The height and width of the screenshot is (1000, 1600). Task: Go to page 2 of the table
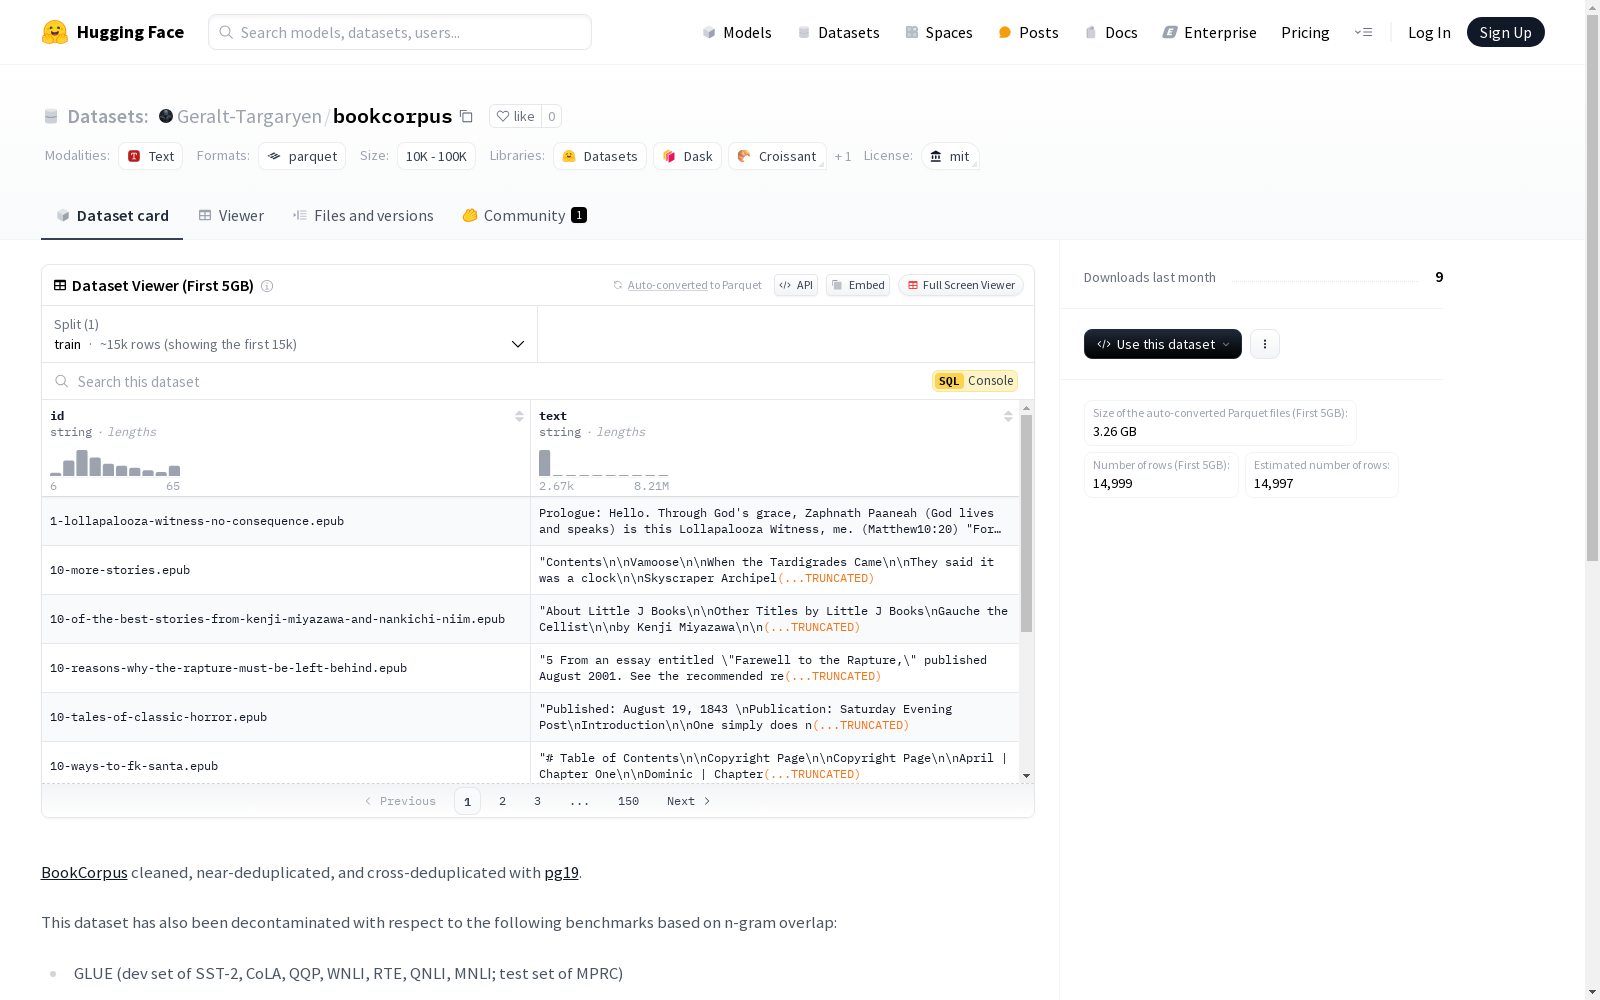502,801
